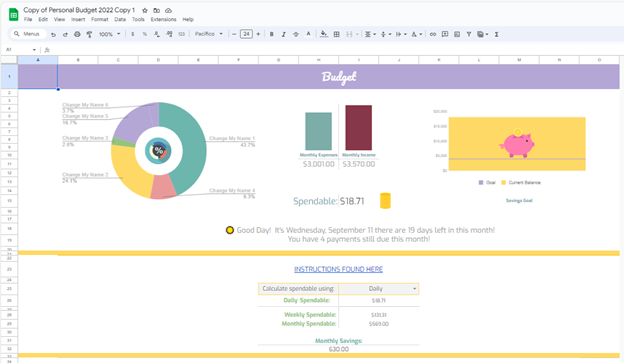Open the Extensions menu

coord(163,20)
